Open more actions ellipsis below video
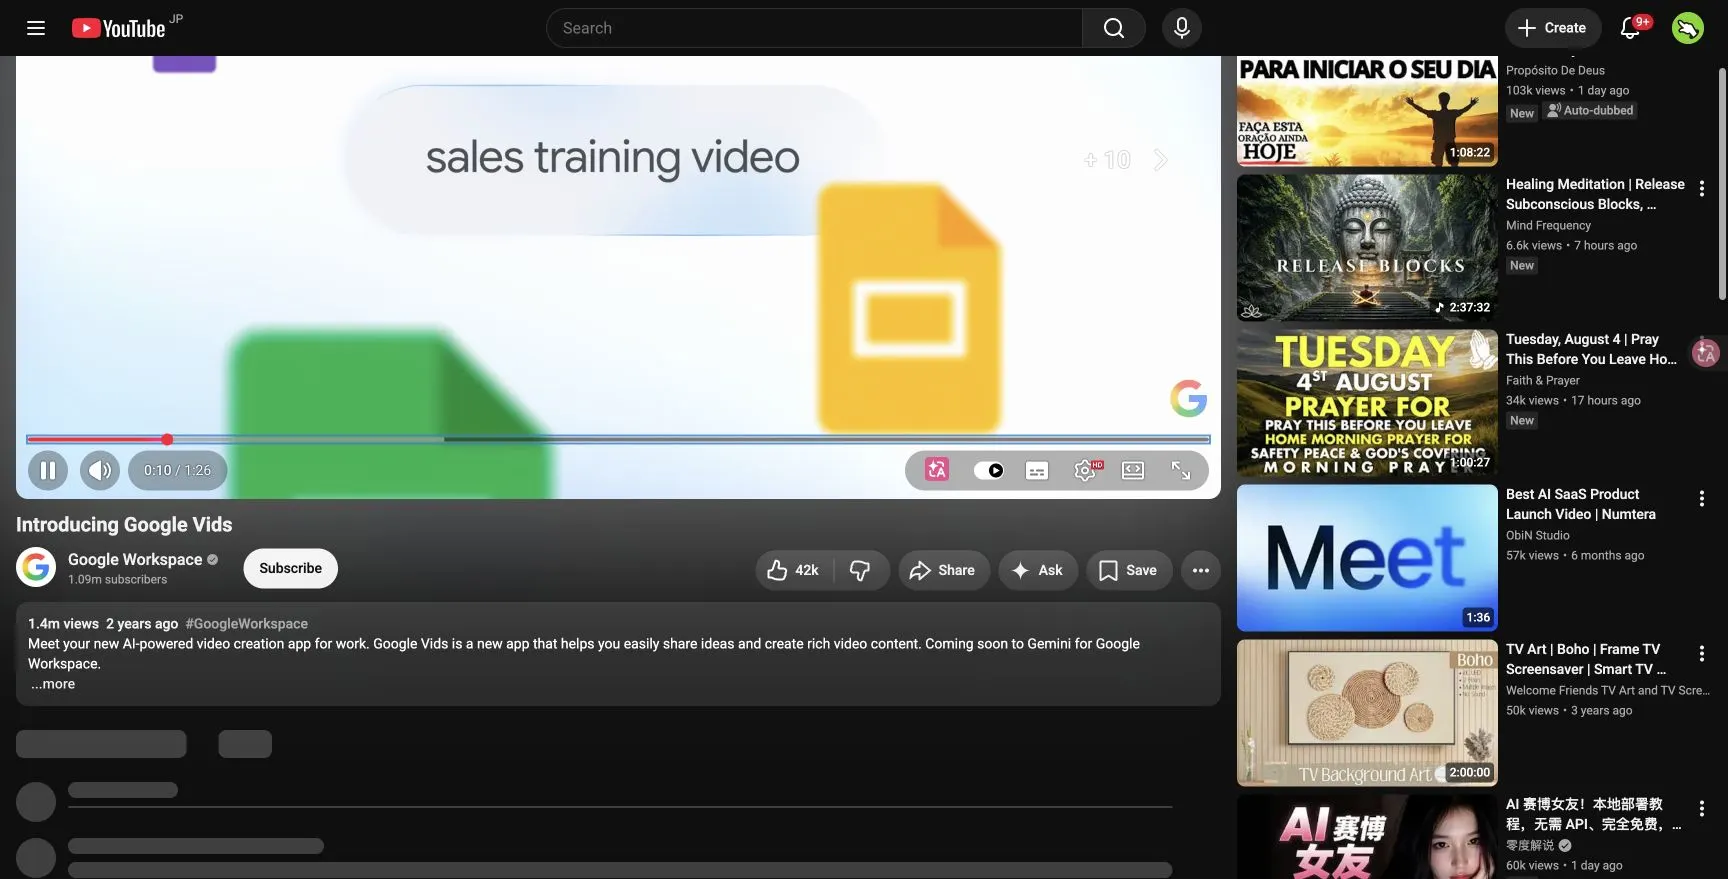 (x=1201, y=570)
